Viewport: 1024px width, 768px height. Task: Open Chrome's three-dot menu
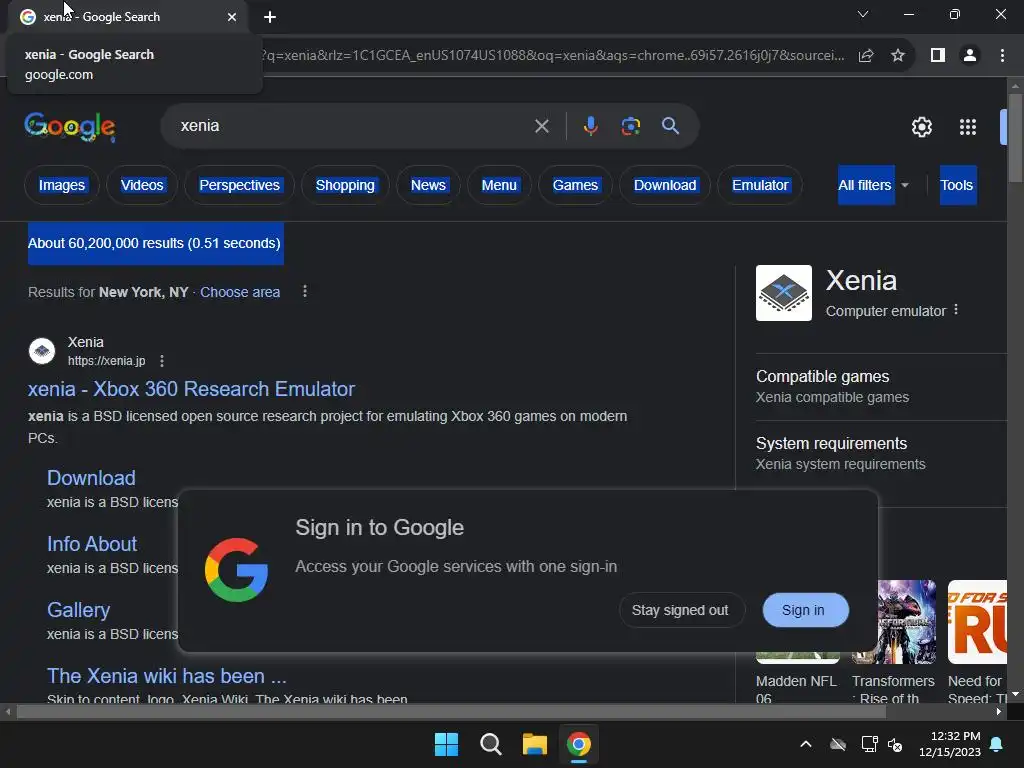[x=1002, y=56]
